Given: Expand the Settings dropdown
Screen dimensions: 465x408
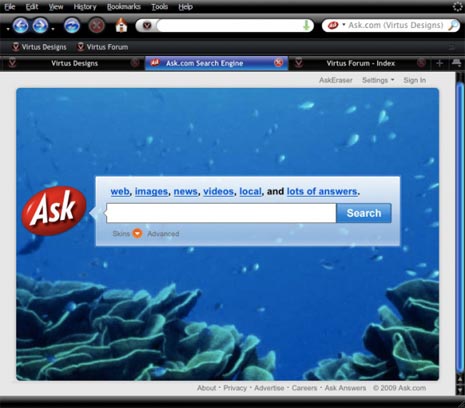Looking at the screenshot, I should [378, 80].
